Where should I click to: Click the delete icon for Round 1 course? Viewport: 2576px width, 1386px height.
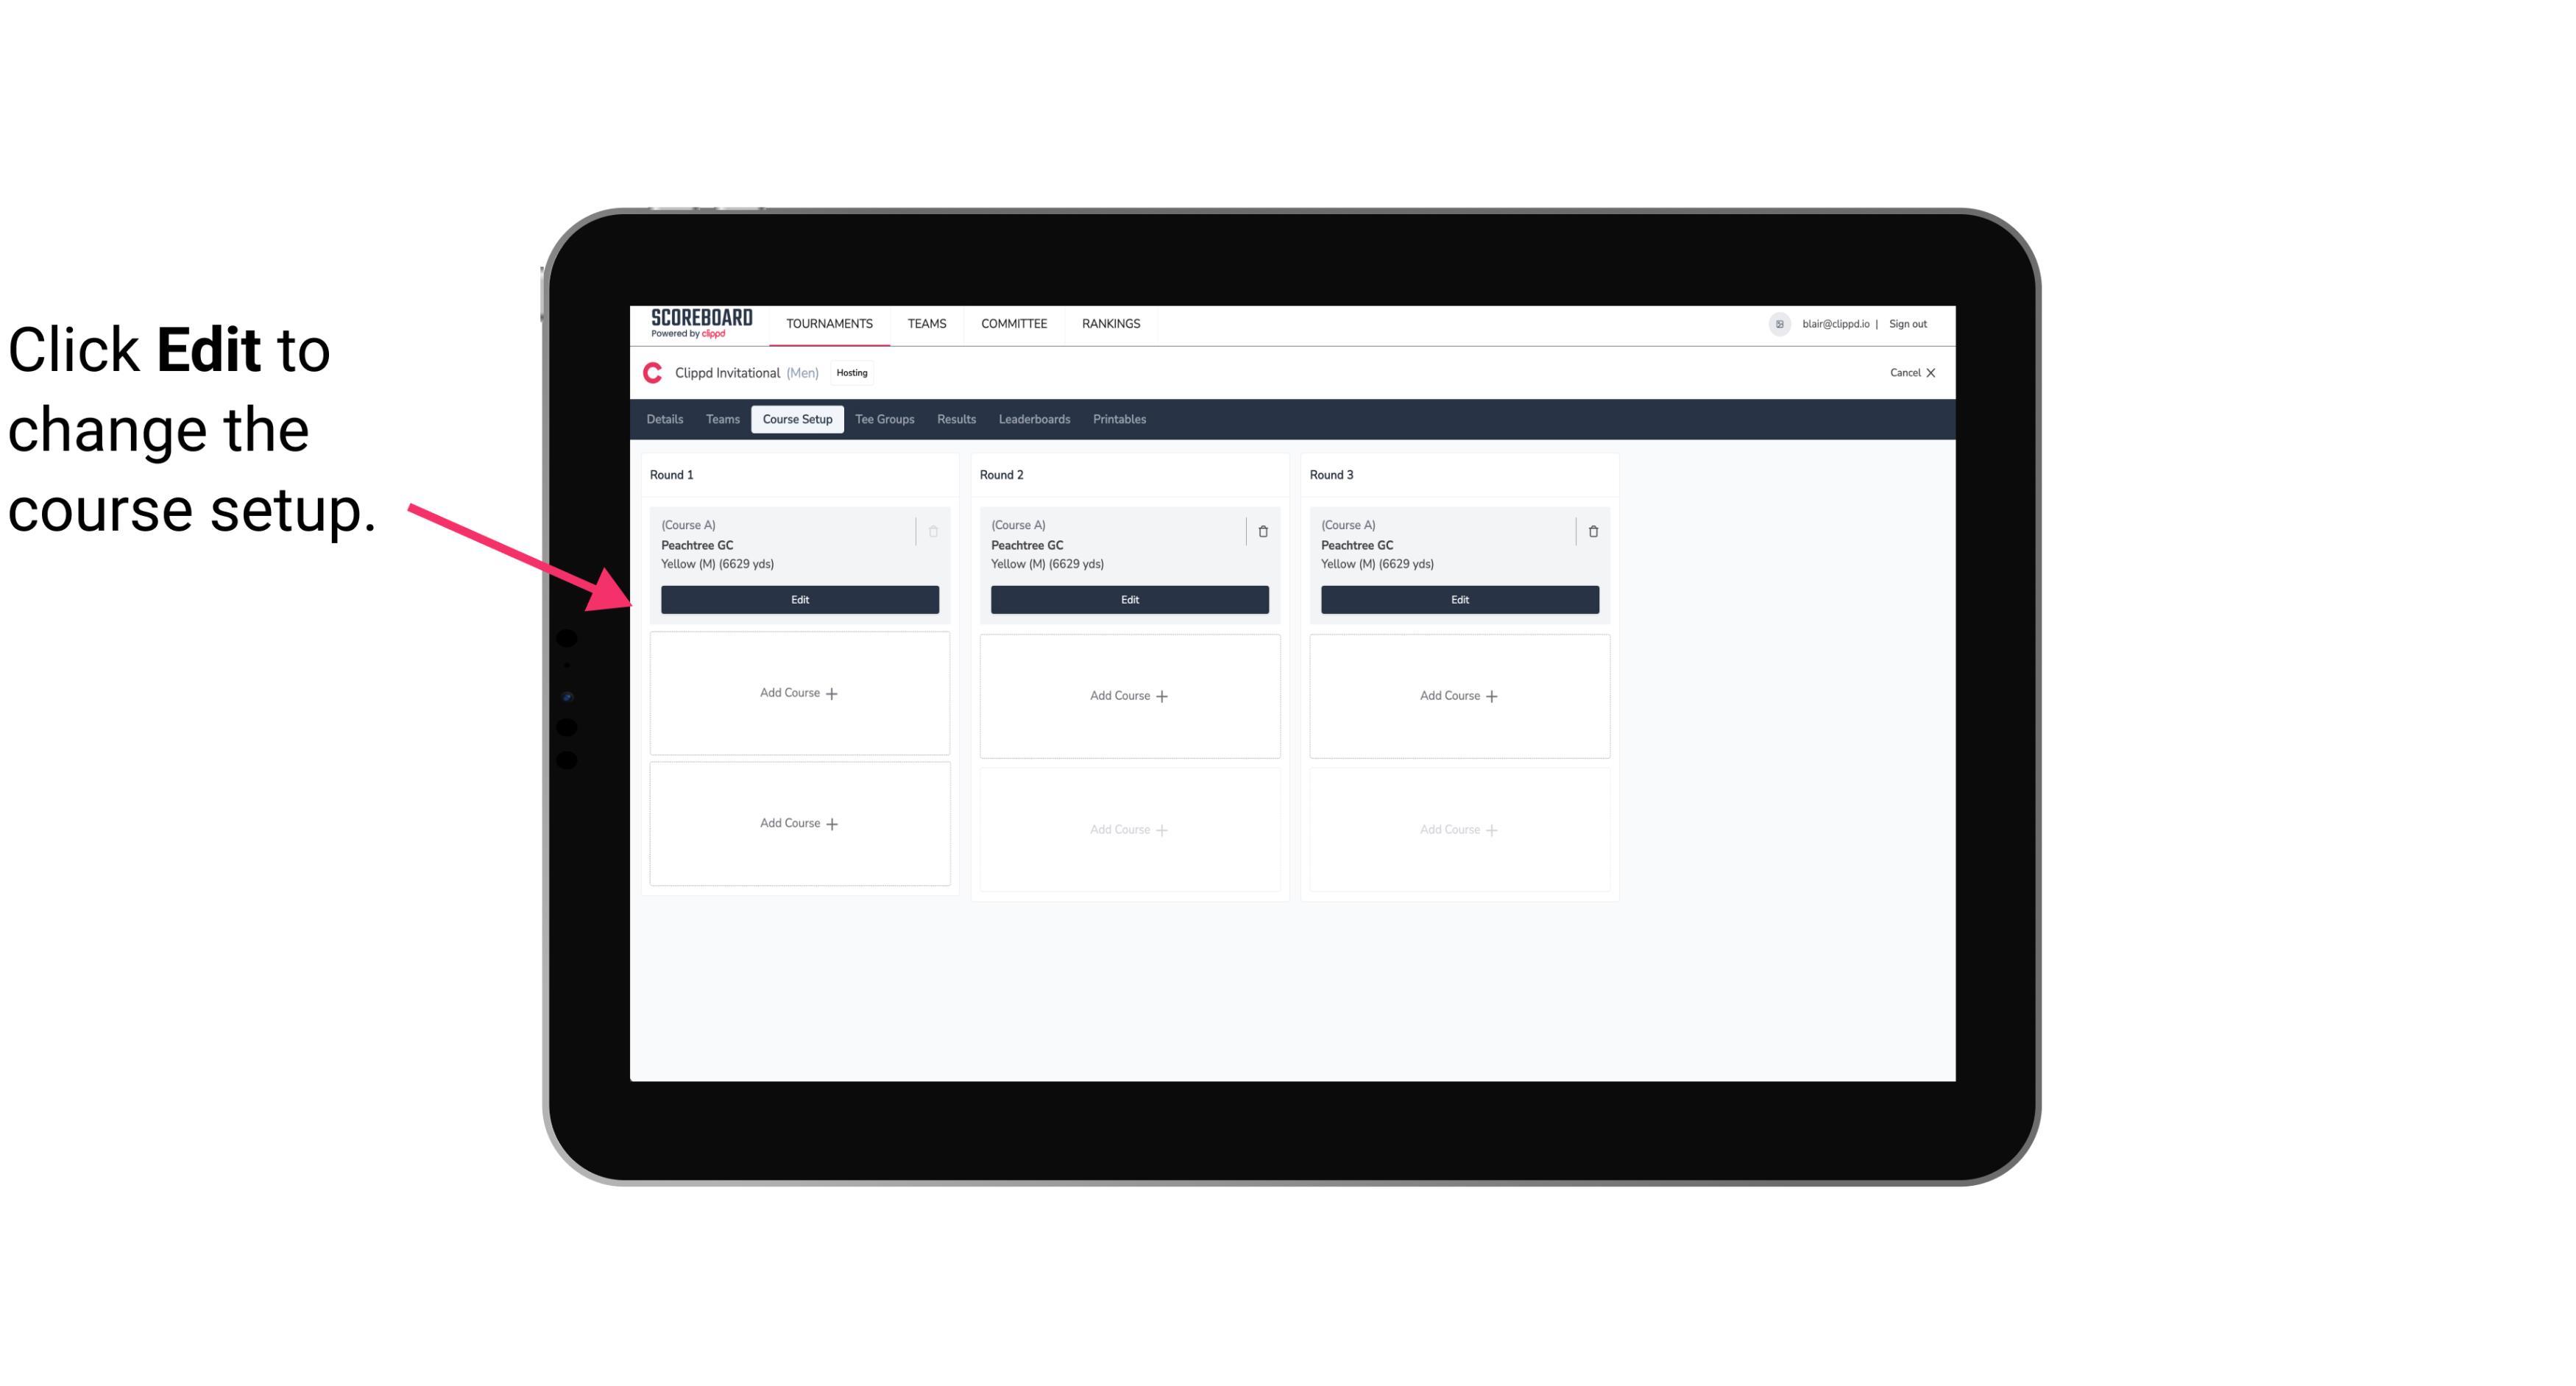click(x=933, y=531)
